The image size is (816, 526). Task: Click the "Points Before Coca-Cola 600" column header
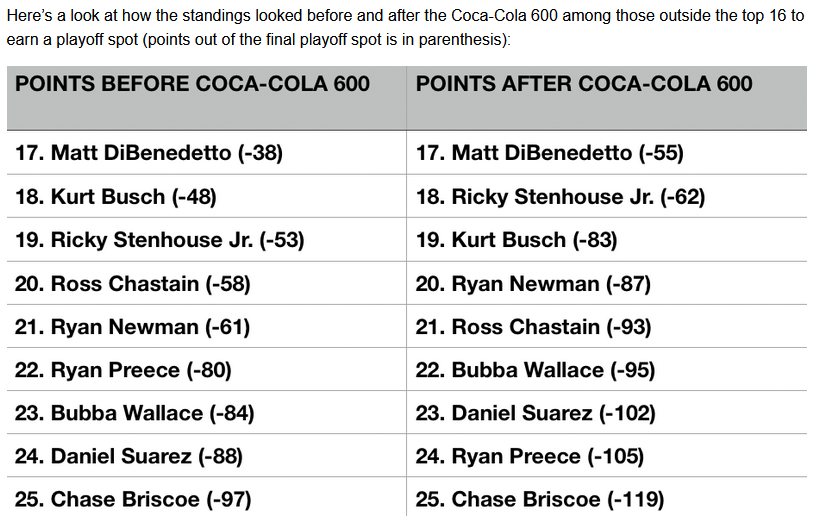coord(193,84)
